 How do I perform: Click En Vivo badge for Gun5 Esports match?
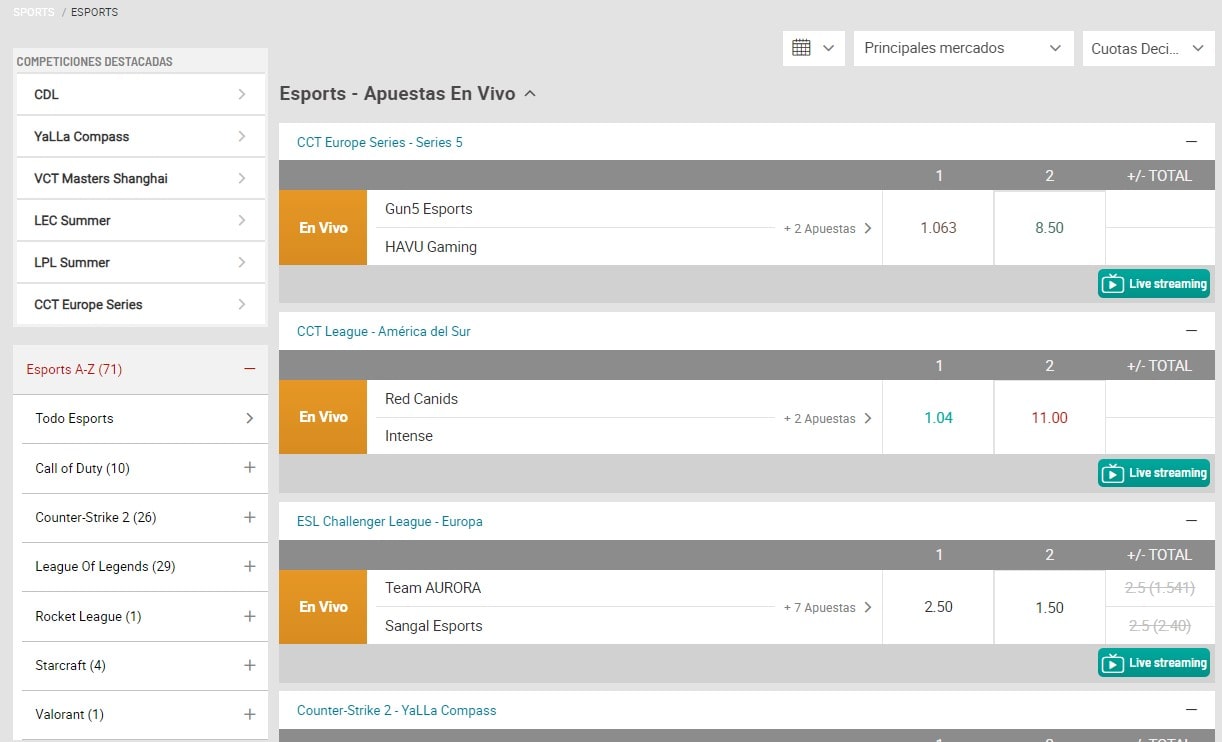click(x=323, y=228)
